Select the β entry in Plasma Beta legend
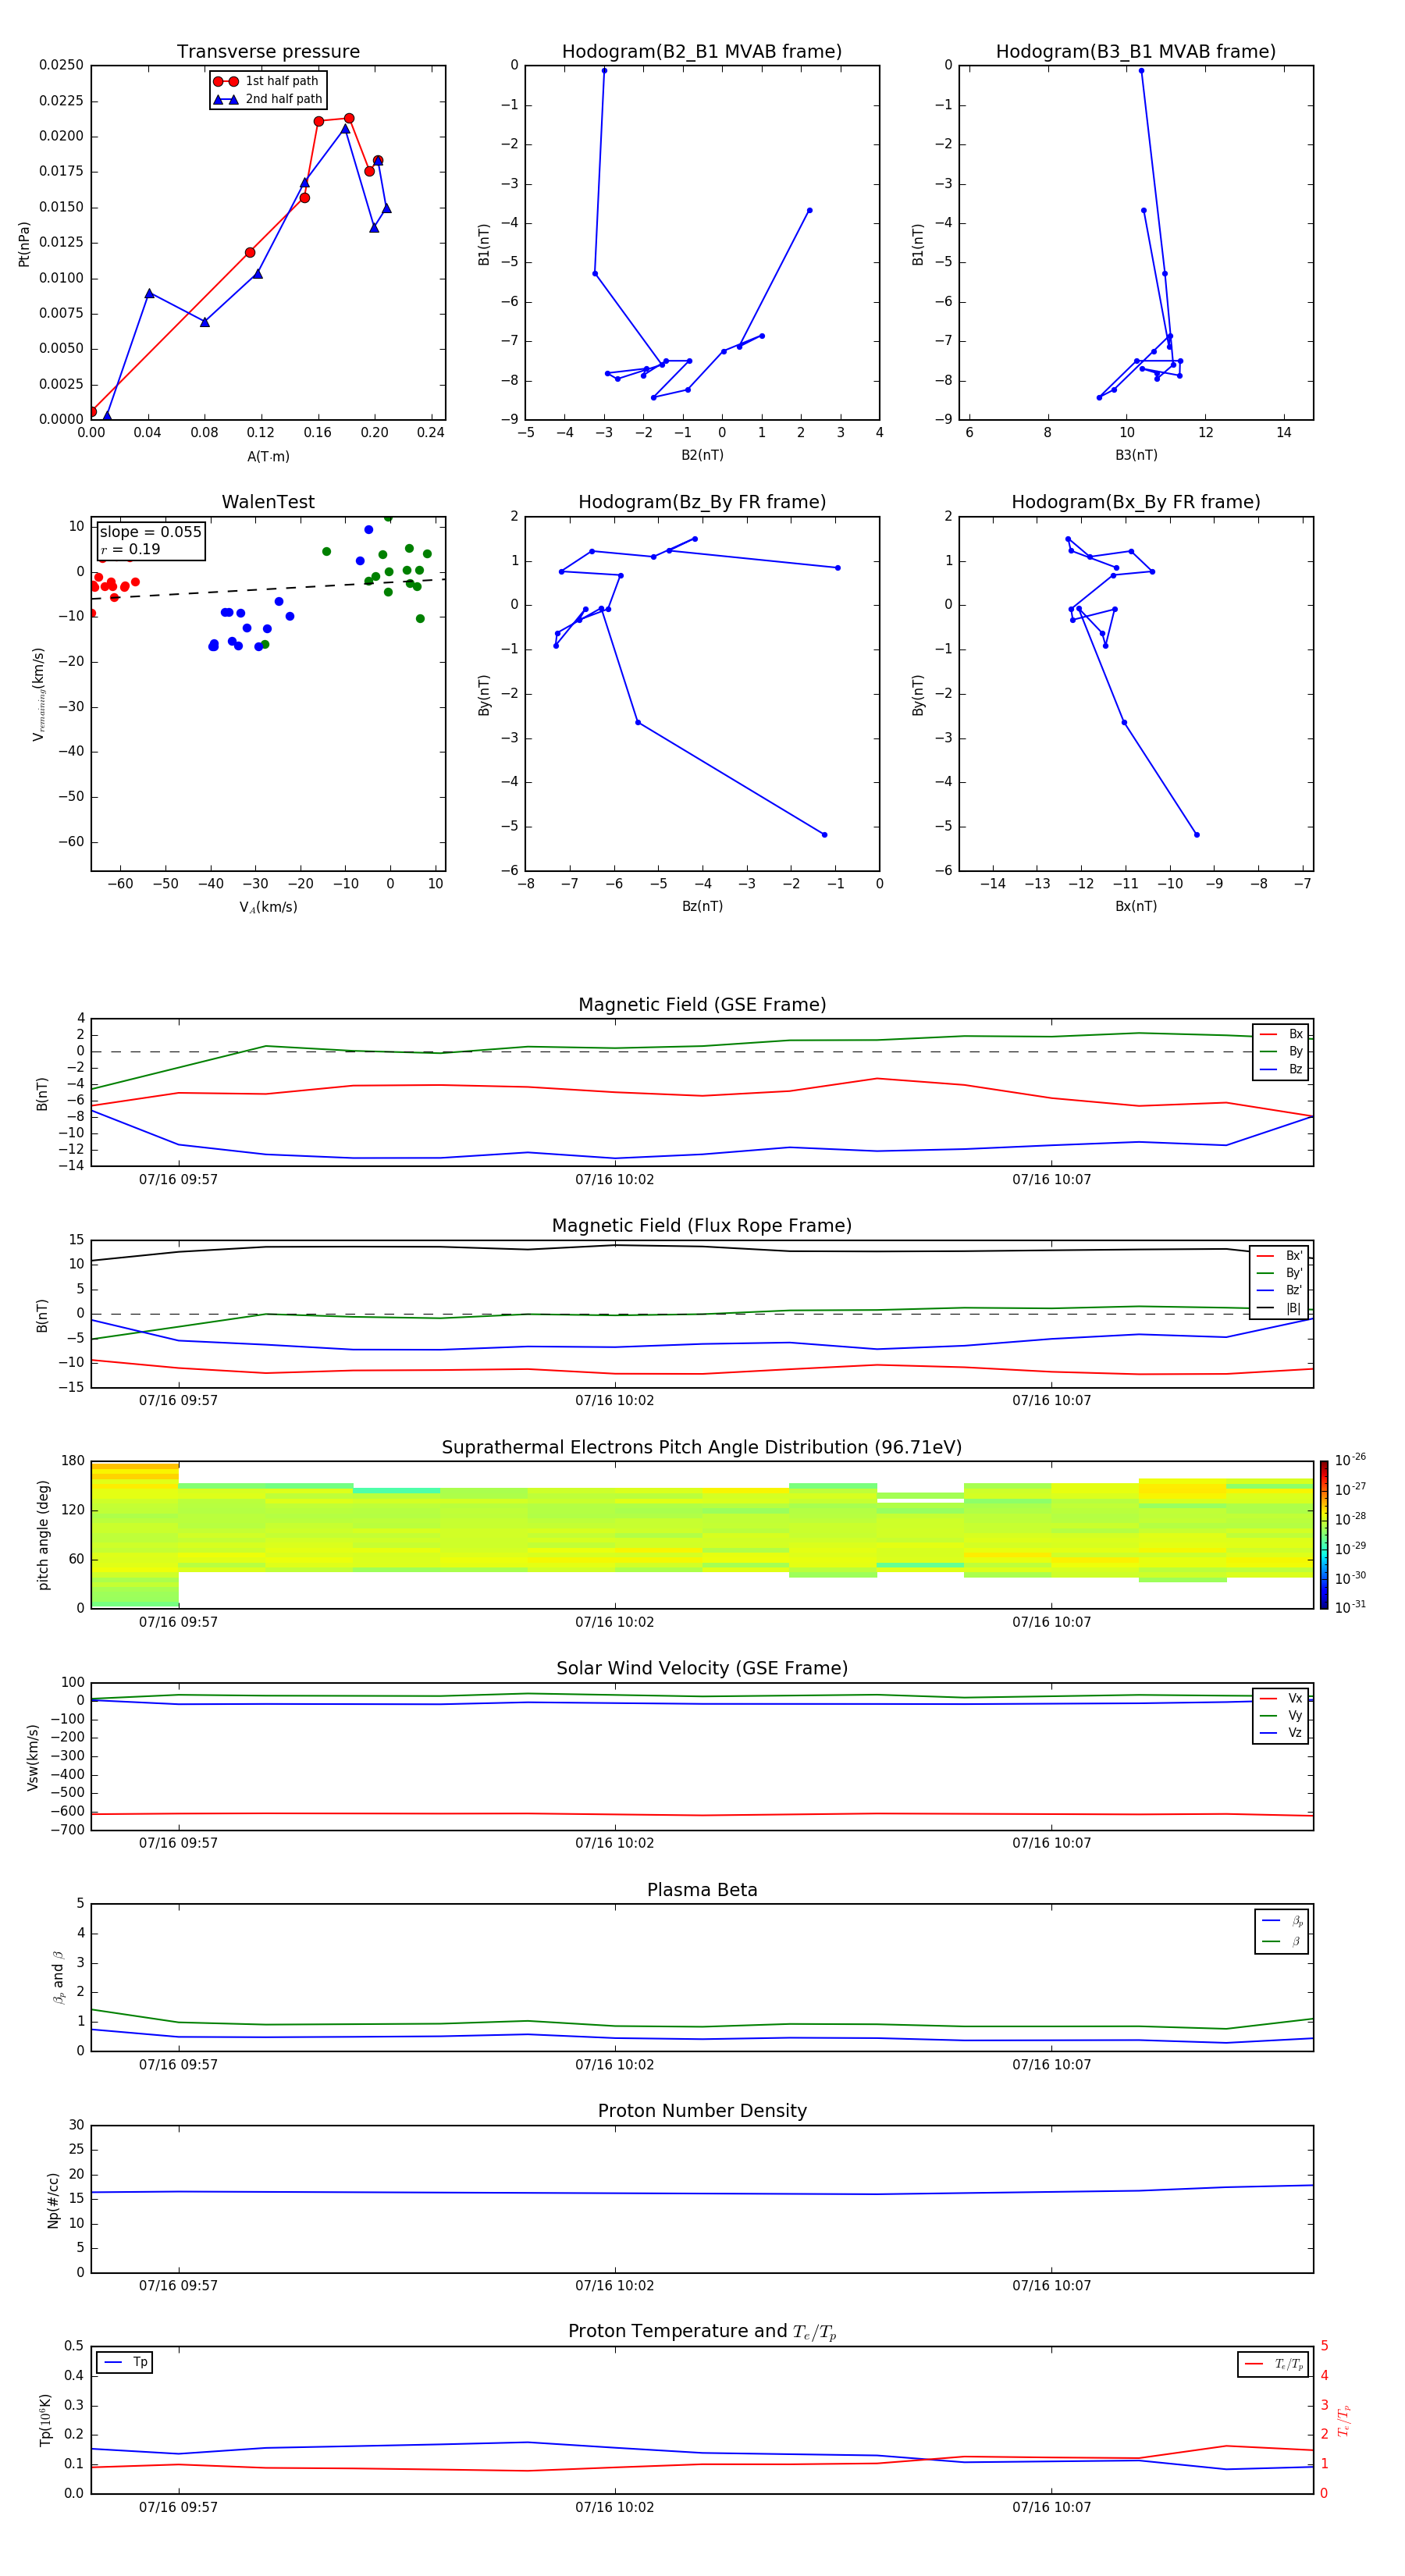 (1282, 1941)
